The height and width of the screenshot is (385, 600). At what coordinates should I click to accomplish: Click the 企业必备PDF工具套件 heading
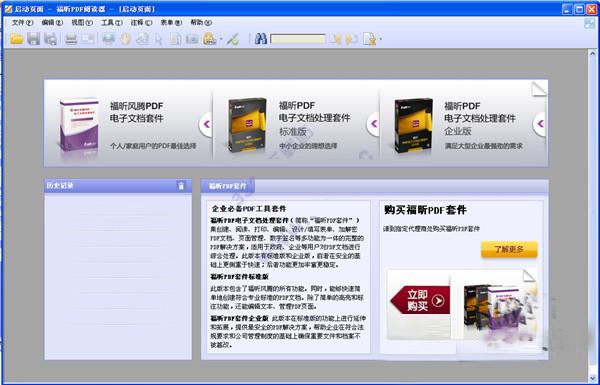pyautogui.click(x=249, y=209)
